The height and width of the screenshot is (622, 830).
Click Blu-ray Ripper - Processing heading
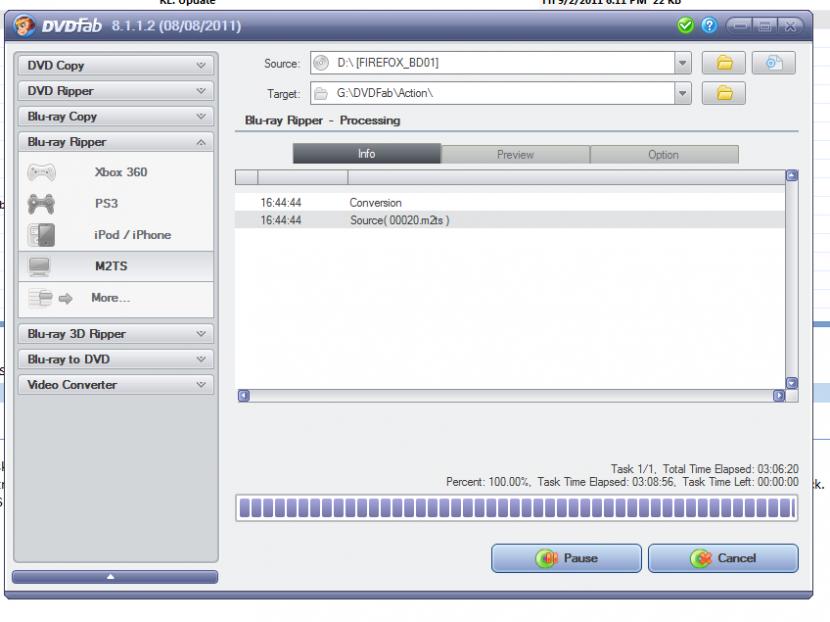tap(322, 121)
